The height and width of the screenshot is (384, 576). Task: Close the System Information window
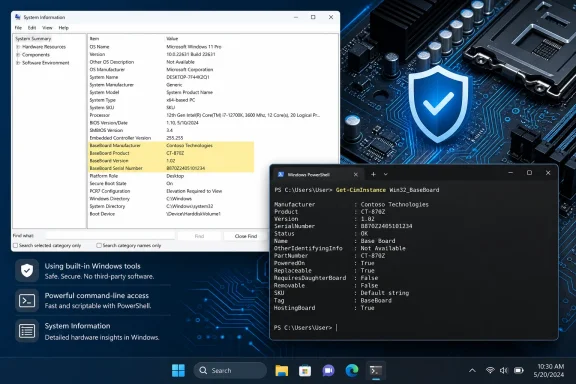coord(331,17)
